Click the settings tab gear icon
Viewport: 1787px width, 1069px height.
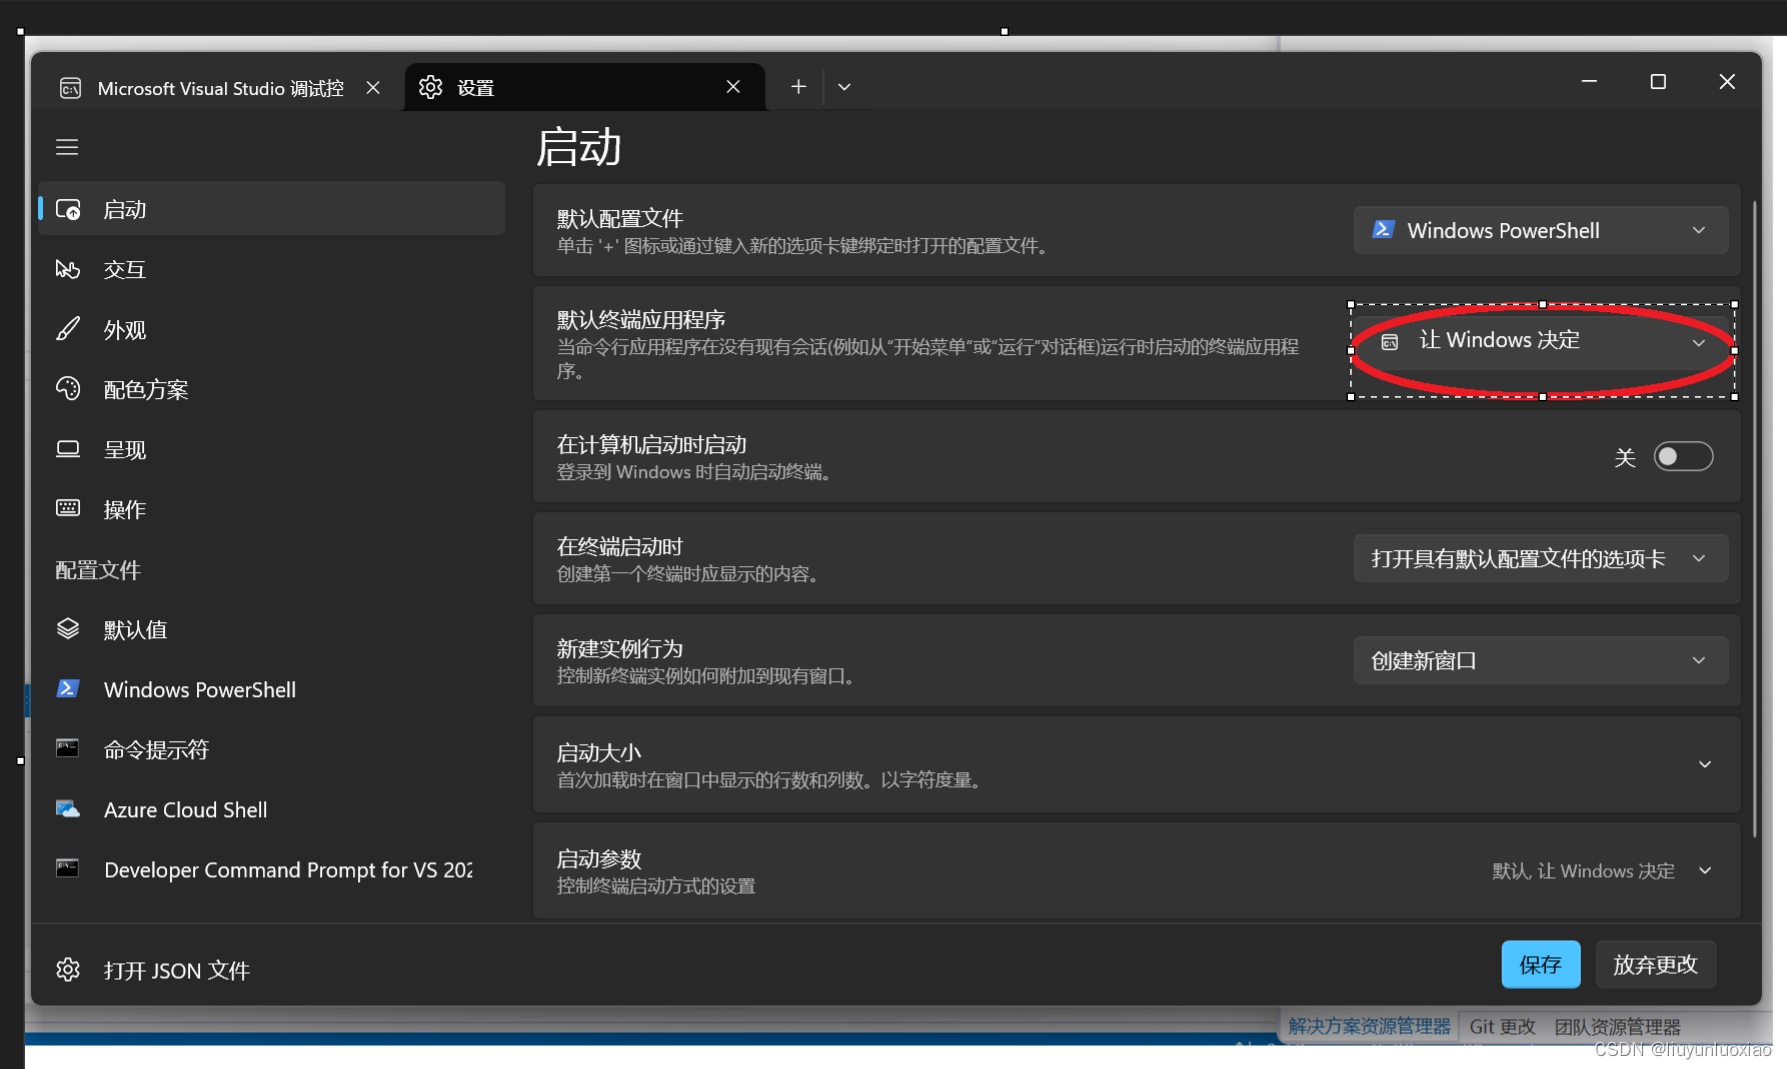pos(431,87)
